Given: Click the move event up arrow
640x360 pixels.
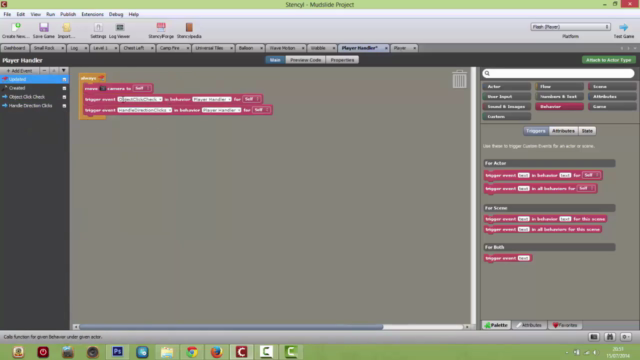Looking at the screenshot, I should (53, 71).
